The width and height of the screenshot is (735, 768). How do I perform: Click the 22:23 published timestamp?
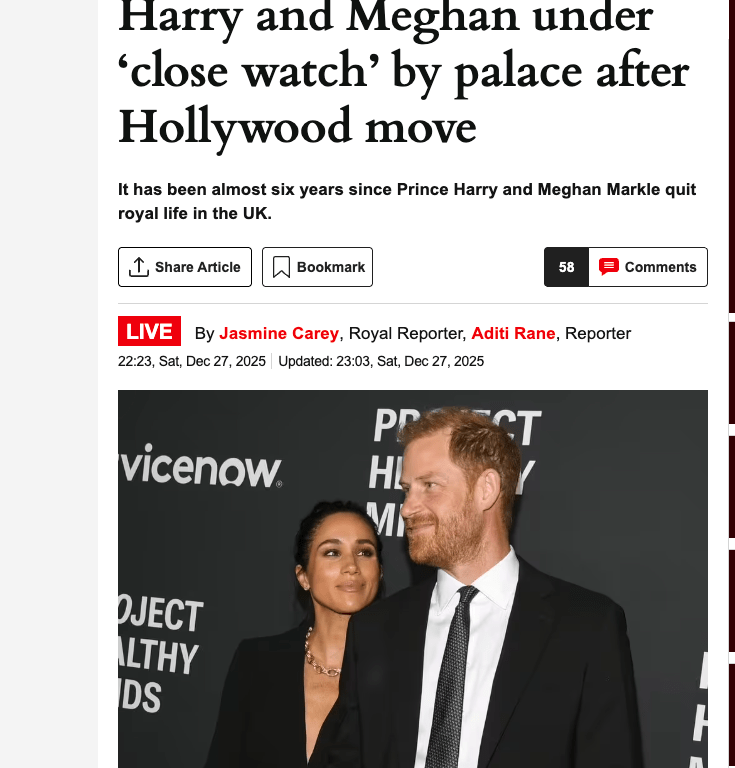(x=192, y=361)
